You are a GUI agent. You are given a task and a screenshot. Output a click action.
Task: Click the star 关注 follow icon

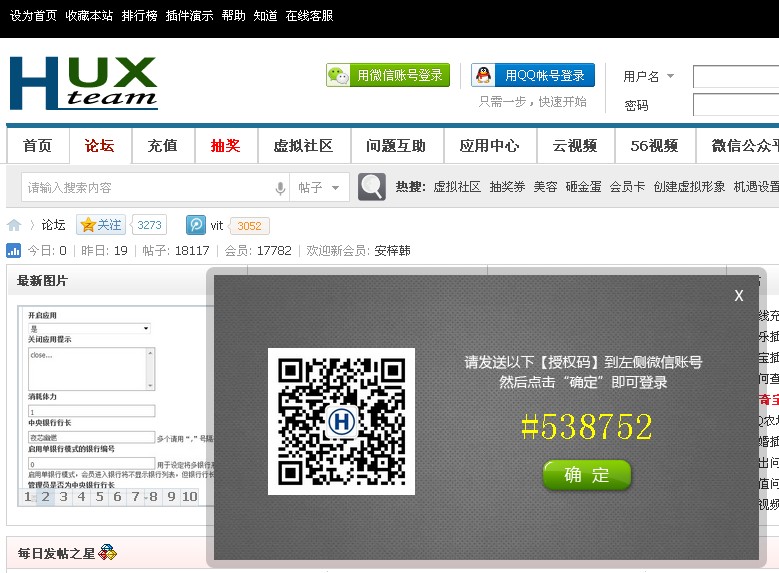(x=88, y=225)
